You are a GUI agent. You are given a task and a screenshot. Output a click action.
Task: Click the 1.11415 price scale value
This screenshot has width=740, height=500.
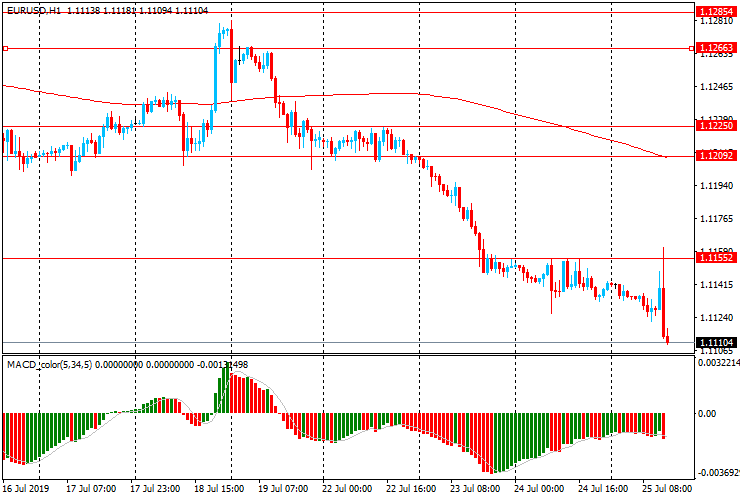(x=716, y=285)
